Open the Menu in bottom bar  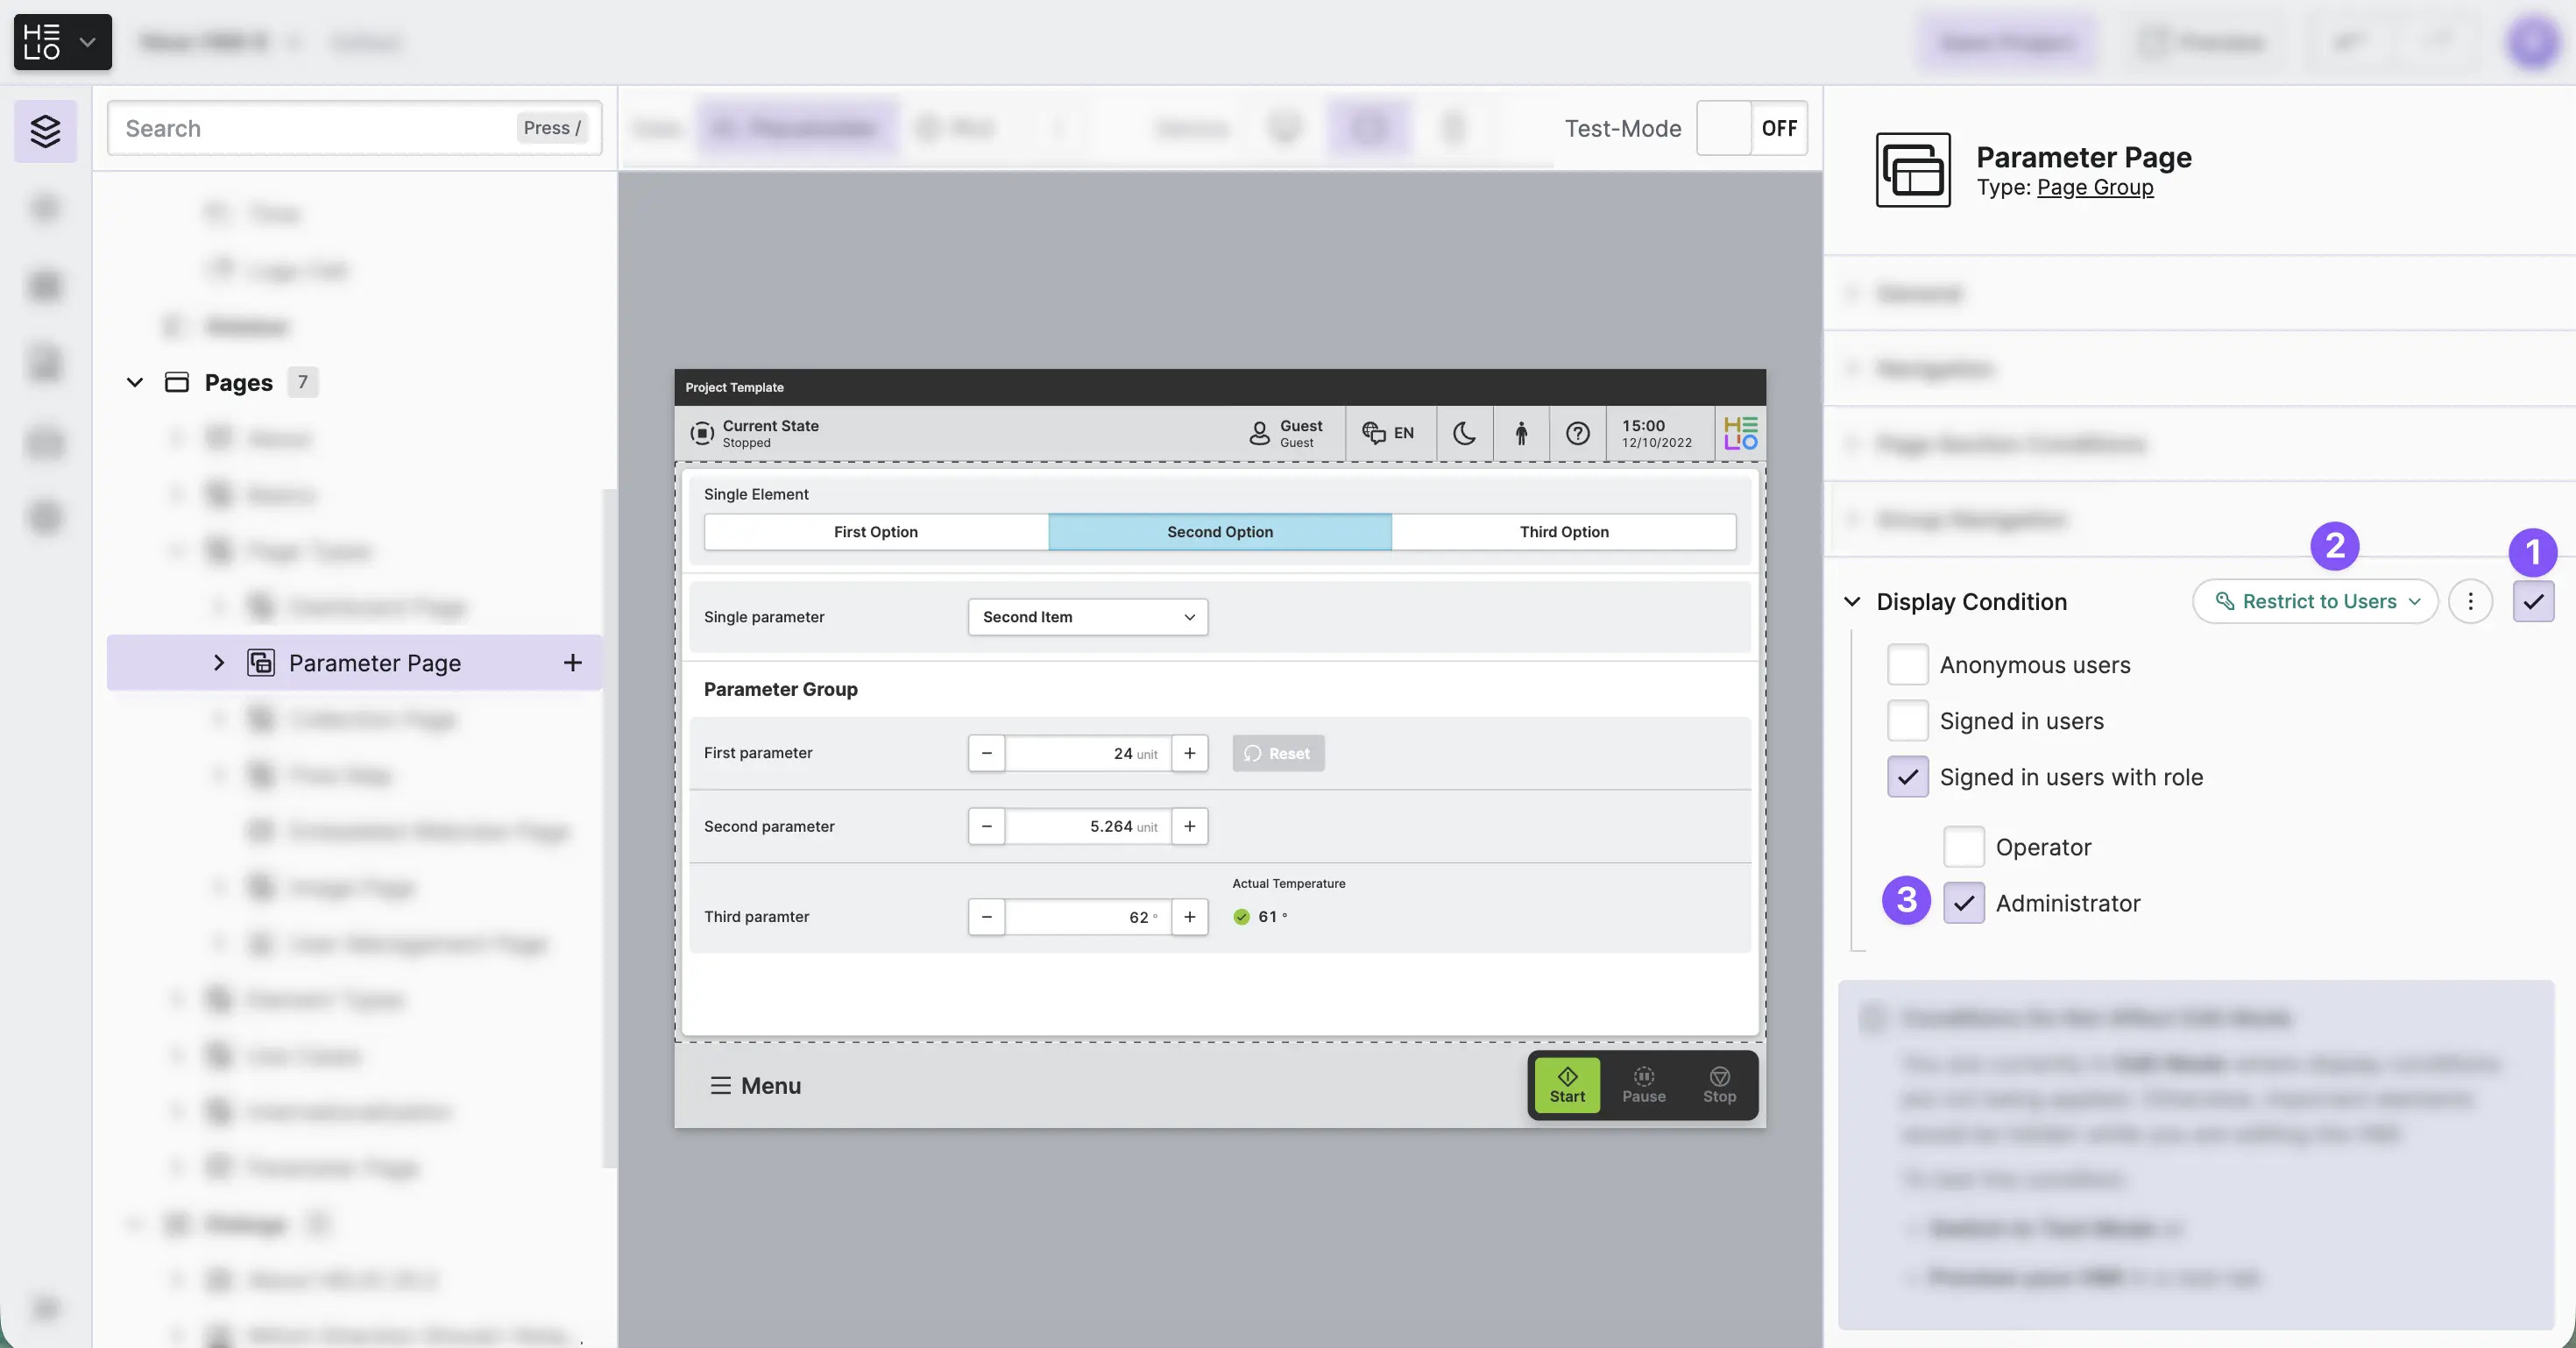coord(755,1085)
